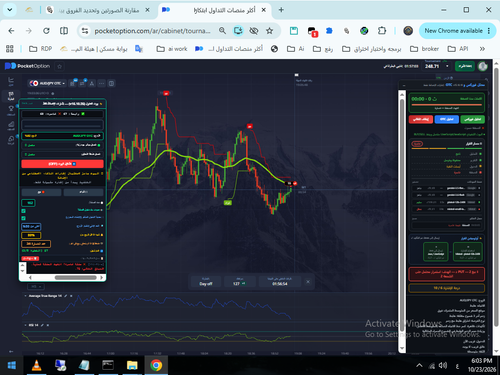Open the ai work bookmarks folder
Viewport: 500px width, 375px height.
(x=172, y=49)
